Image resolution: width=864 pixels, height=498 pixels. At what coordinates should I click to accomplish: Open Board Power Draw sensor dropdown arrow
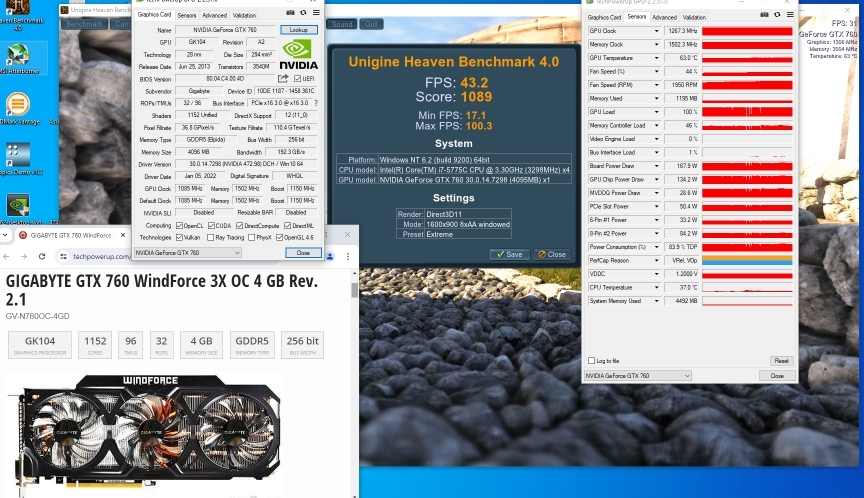tap(656, 166)
